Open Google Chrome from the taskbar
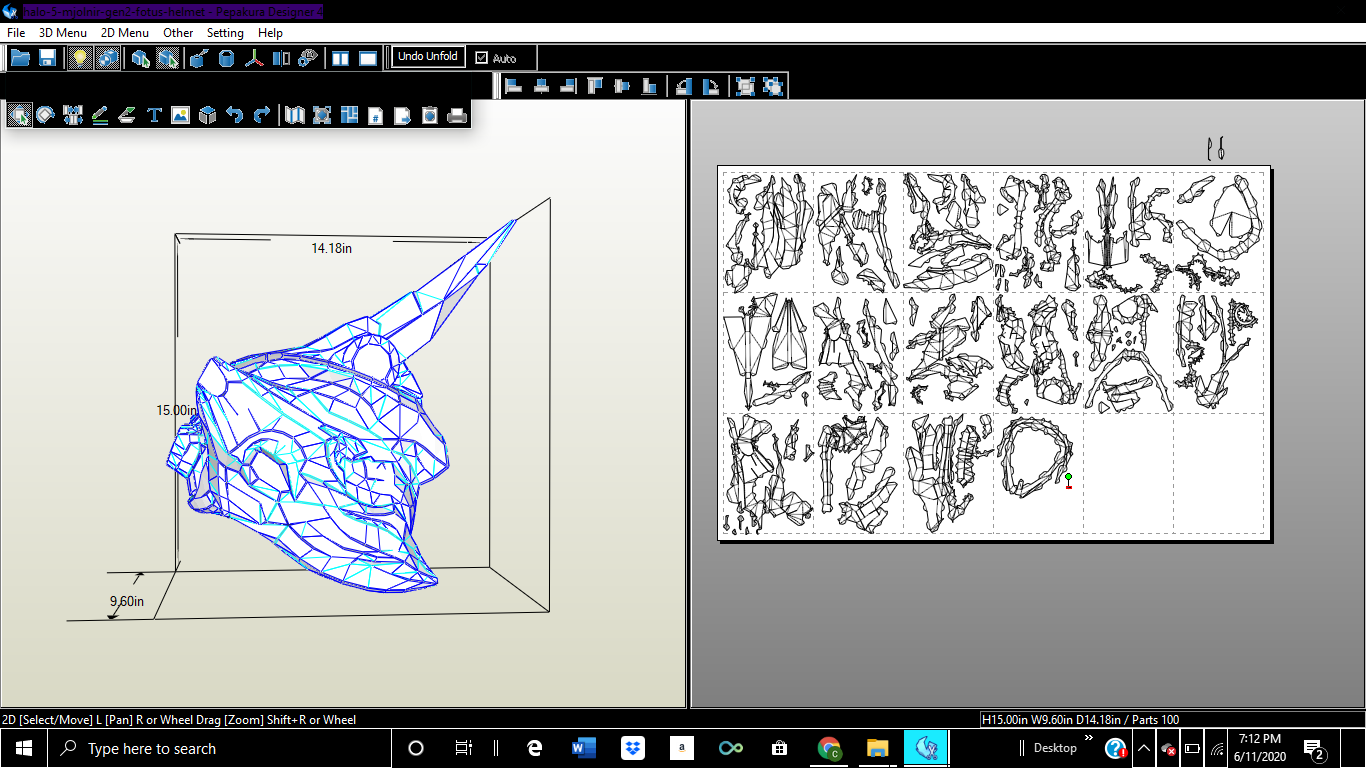Screen dimensions: 1366x768 828,748
